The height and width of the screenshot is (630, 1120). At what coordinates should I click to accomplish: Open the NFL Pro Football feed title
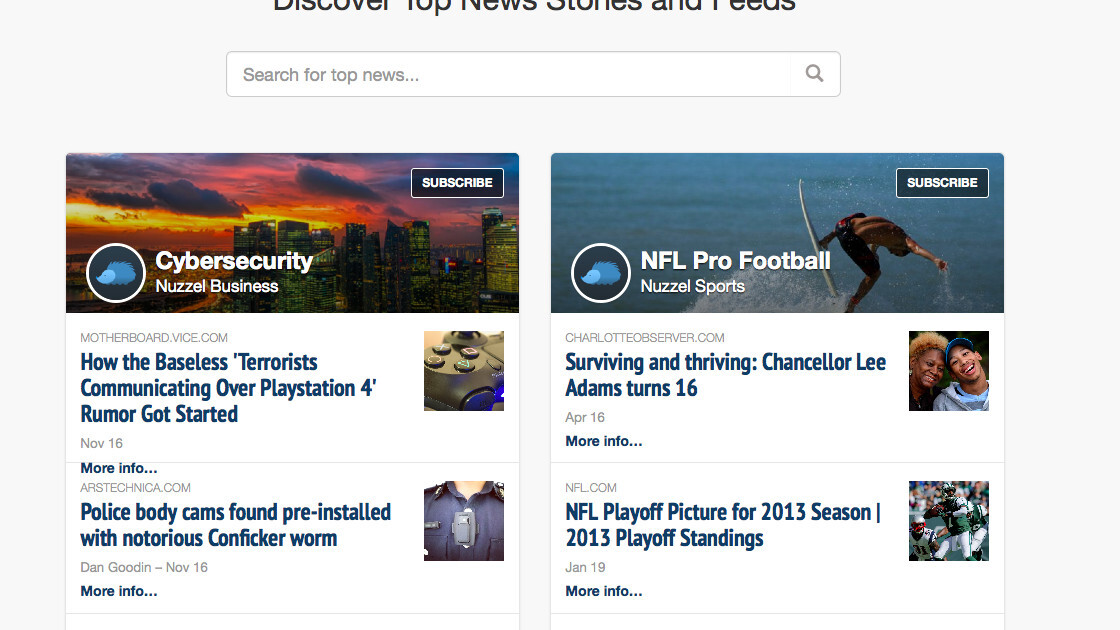click(x=736, y=261)
